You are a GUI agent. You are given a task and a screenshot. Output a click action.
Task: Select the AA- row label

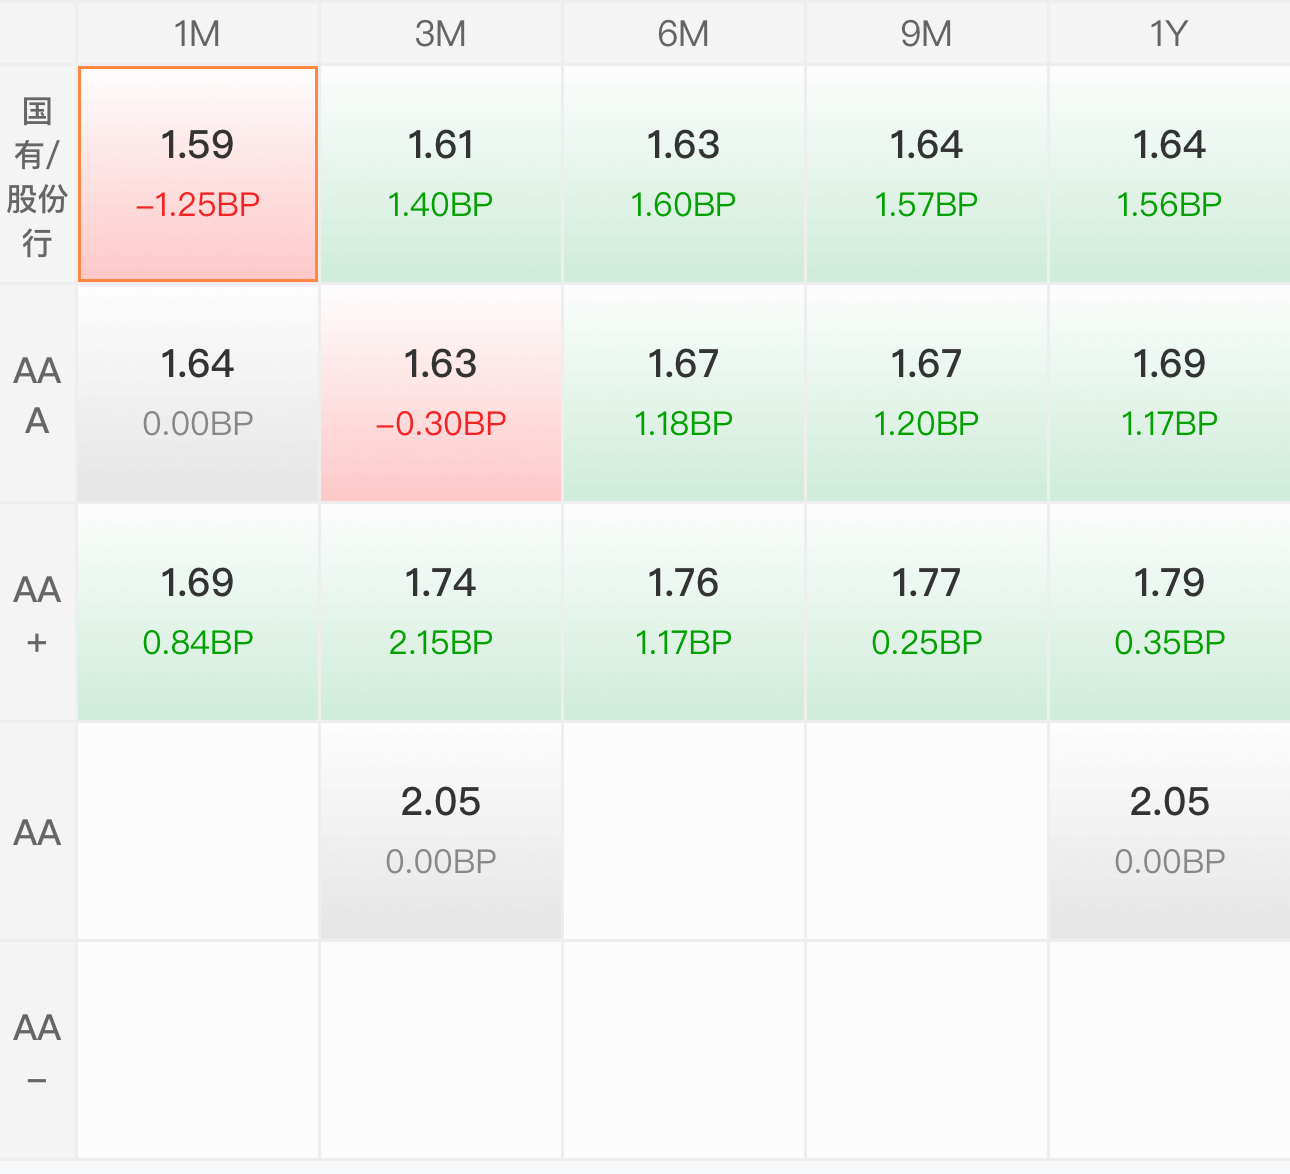pyautogui.click(x=37, y=1051)
